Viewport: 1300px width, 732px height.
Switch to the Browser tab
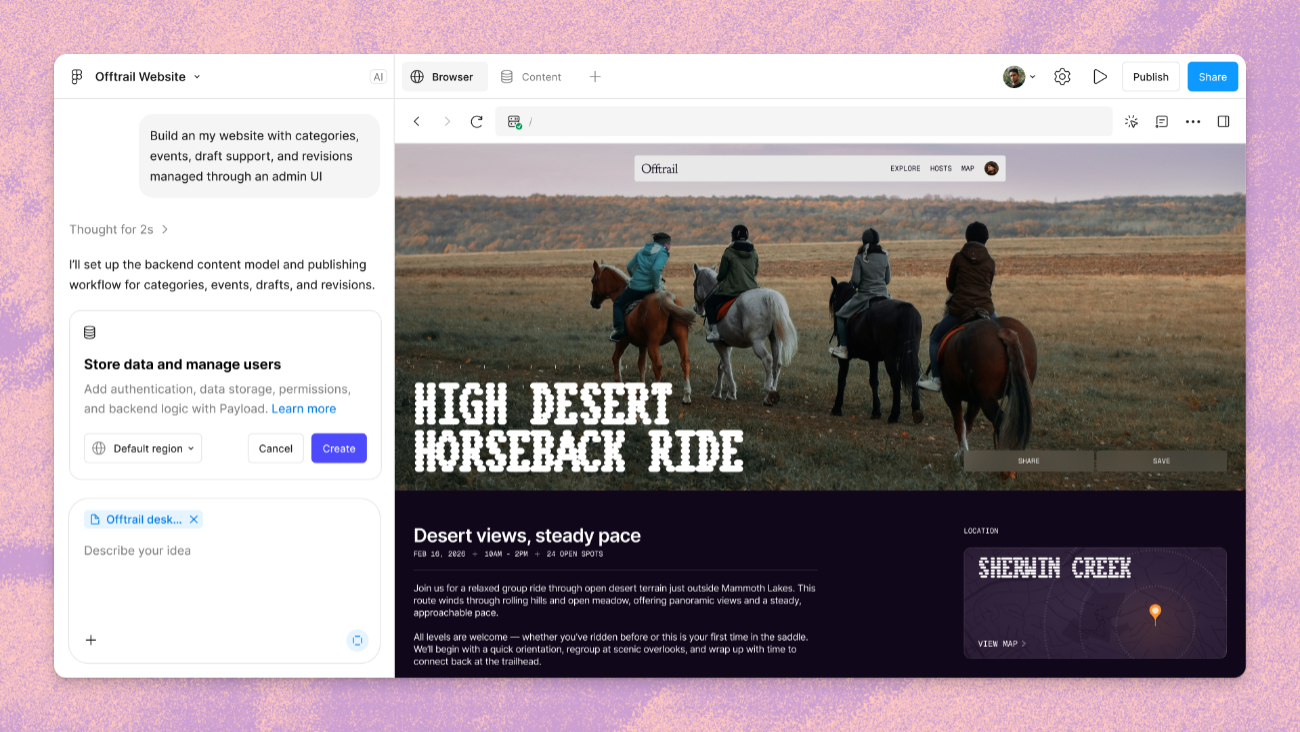click(x=445, y=77)
